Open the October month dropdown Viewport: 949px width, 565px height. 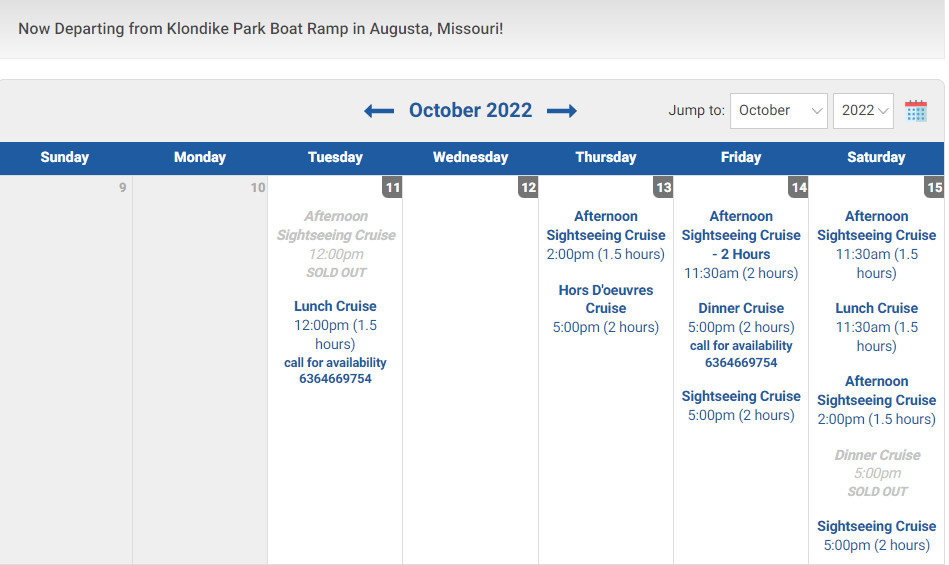pyautogui.click(x=778, y=111)
